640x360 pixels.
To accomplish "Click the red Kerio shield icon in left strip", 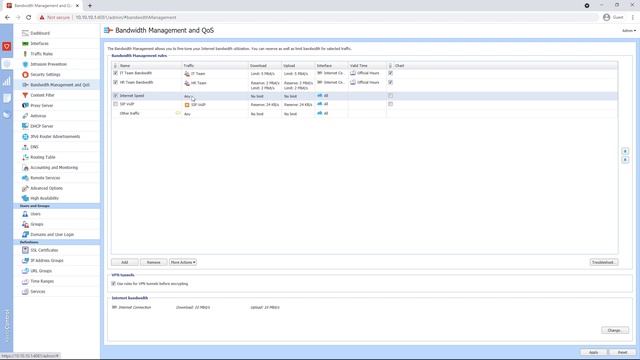I will [7, 47].
